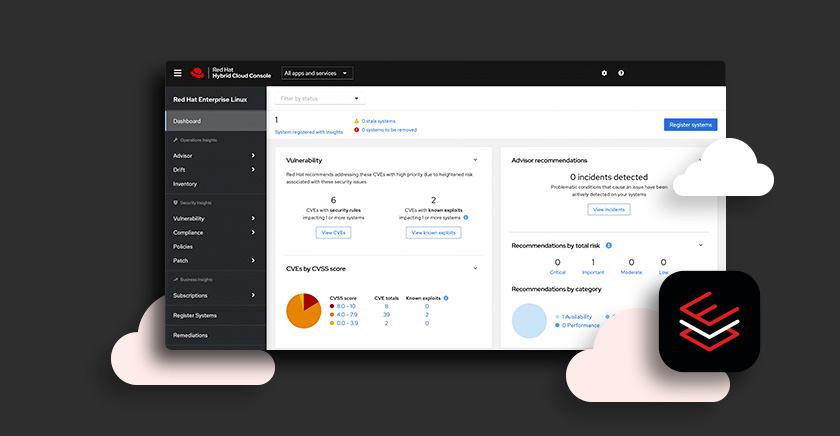This screenshot has width=840, height=436.
Task: Click Red Hat Enterprise Linux sidebar heading
Action: (210, 100)
